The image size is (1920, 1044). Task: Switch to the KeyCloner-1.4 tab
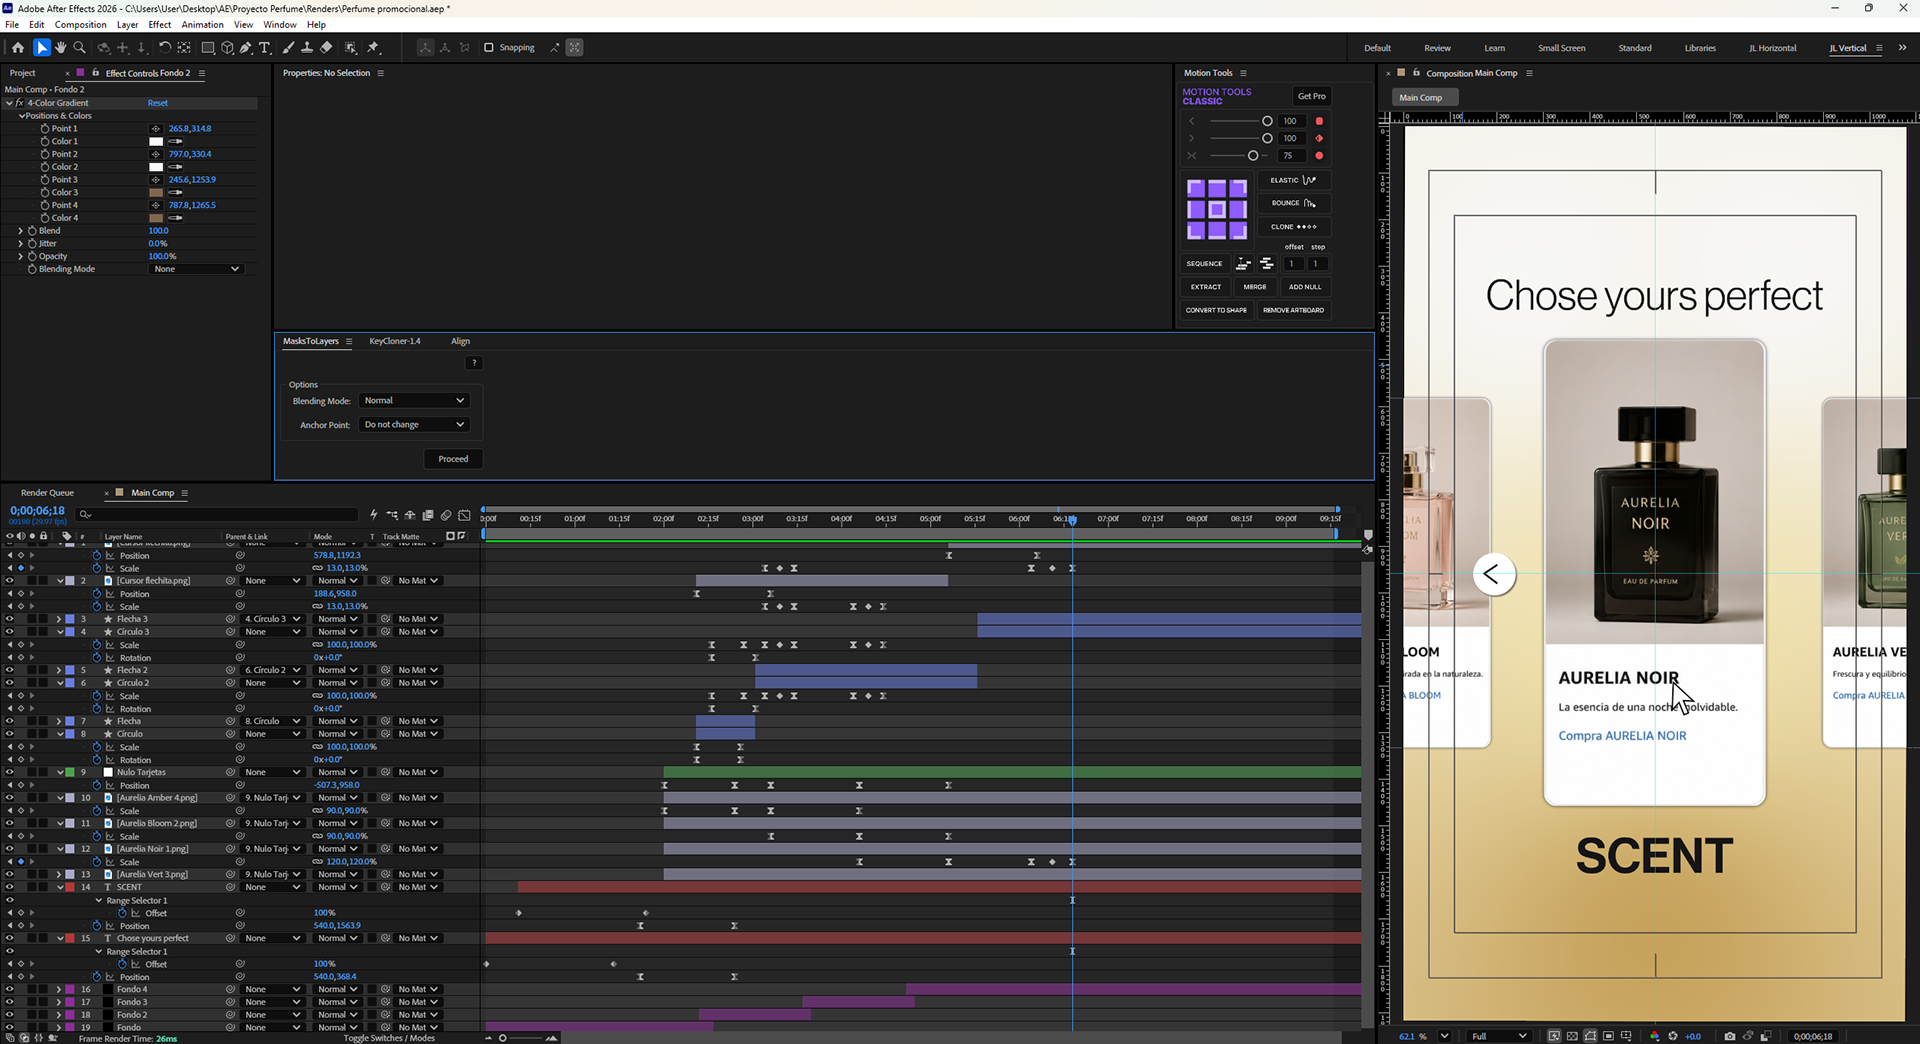pos(395,341)
